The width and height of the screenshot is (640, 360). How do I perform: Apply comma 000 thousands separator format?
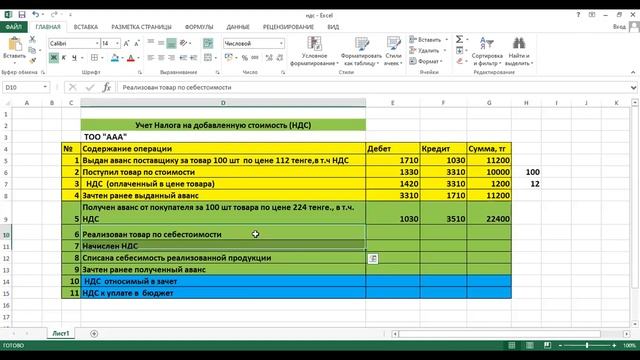(255, 58)
